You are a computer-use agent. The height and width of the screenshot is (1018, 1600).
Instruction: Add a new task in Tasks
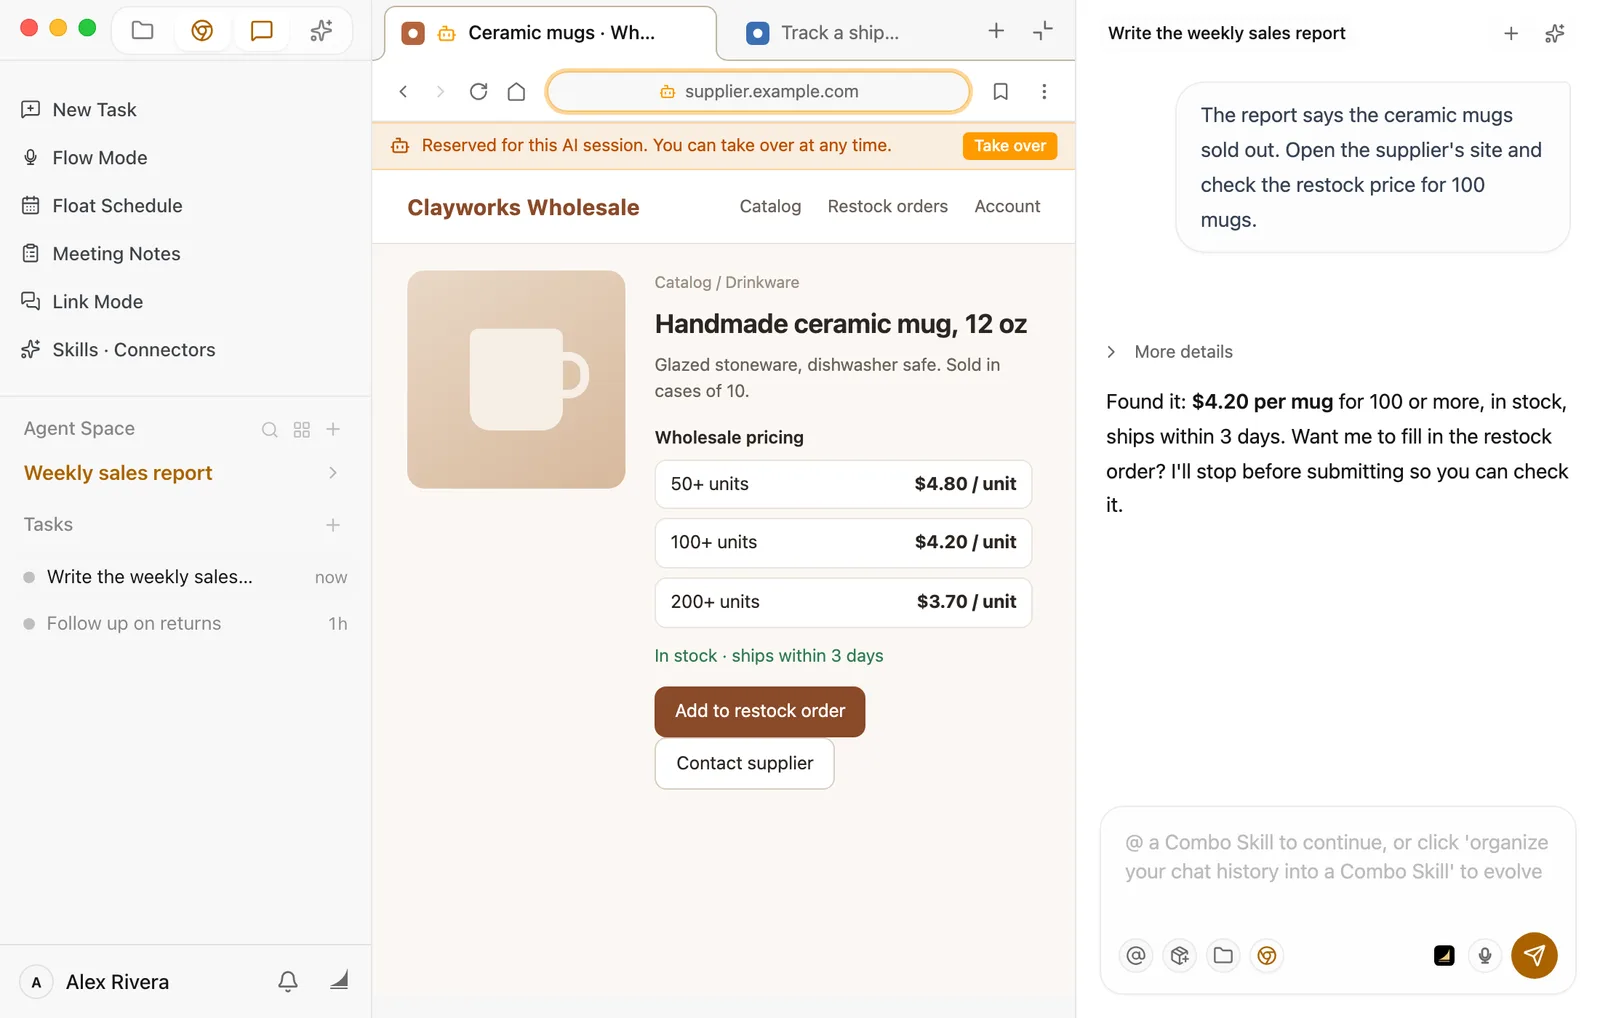333,525
